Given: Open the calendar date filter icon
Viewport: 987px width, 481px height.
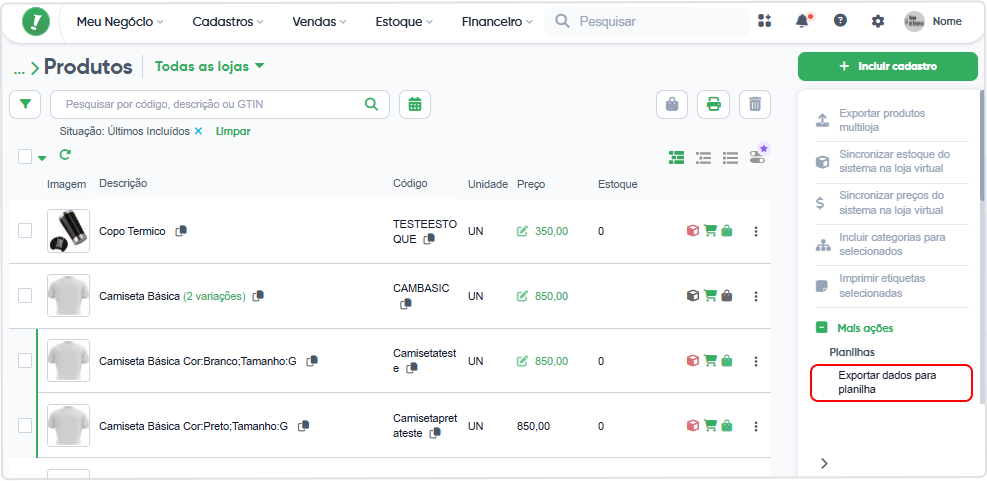Looking at the screenshot, I should (x=415, y=105).
